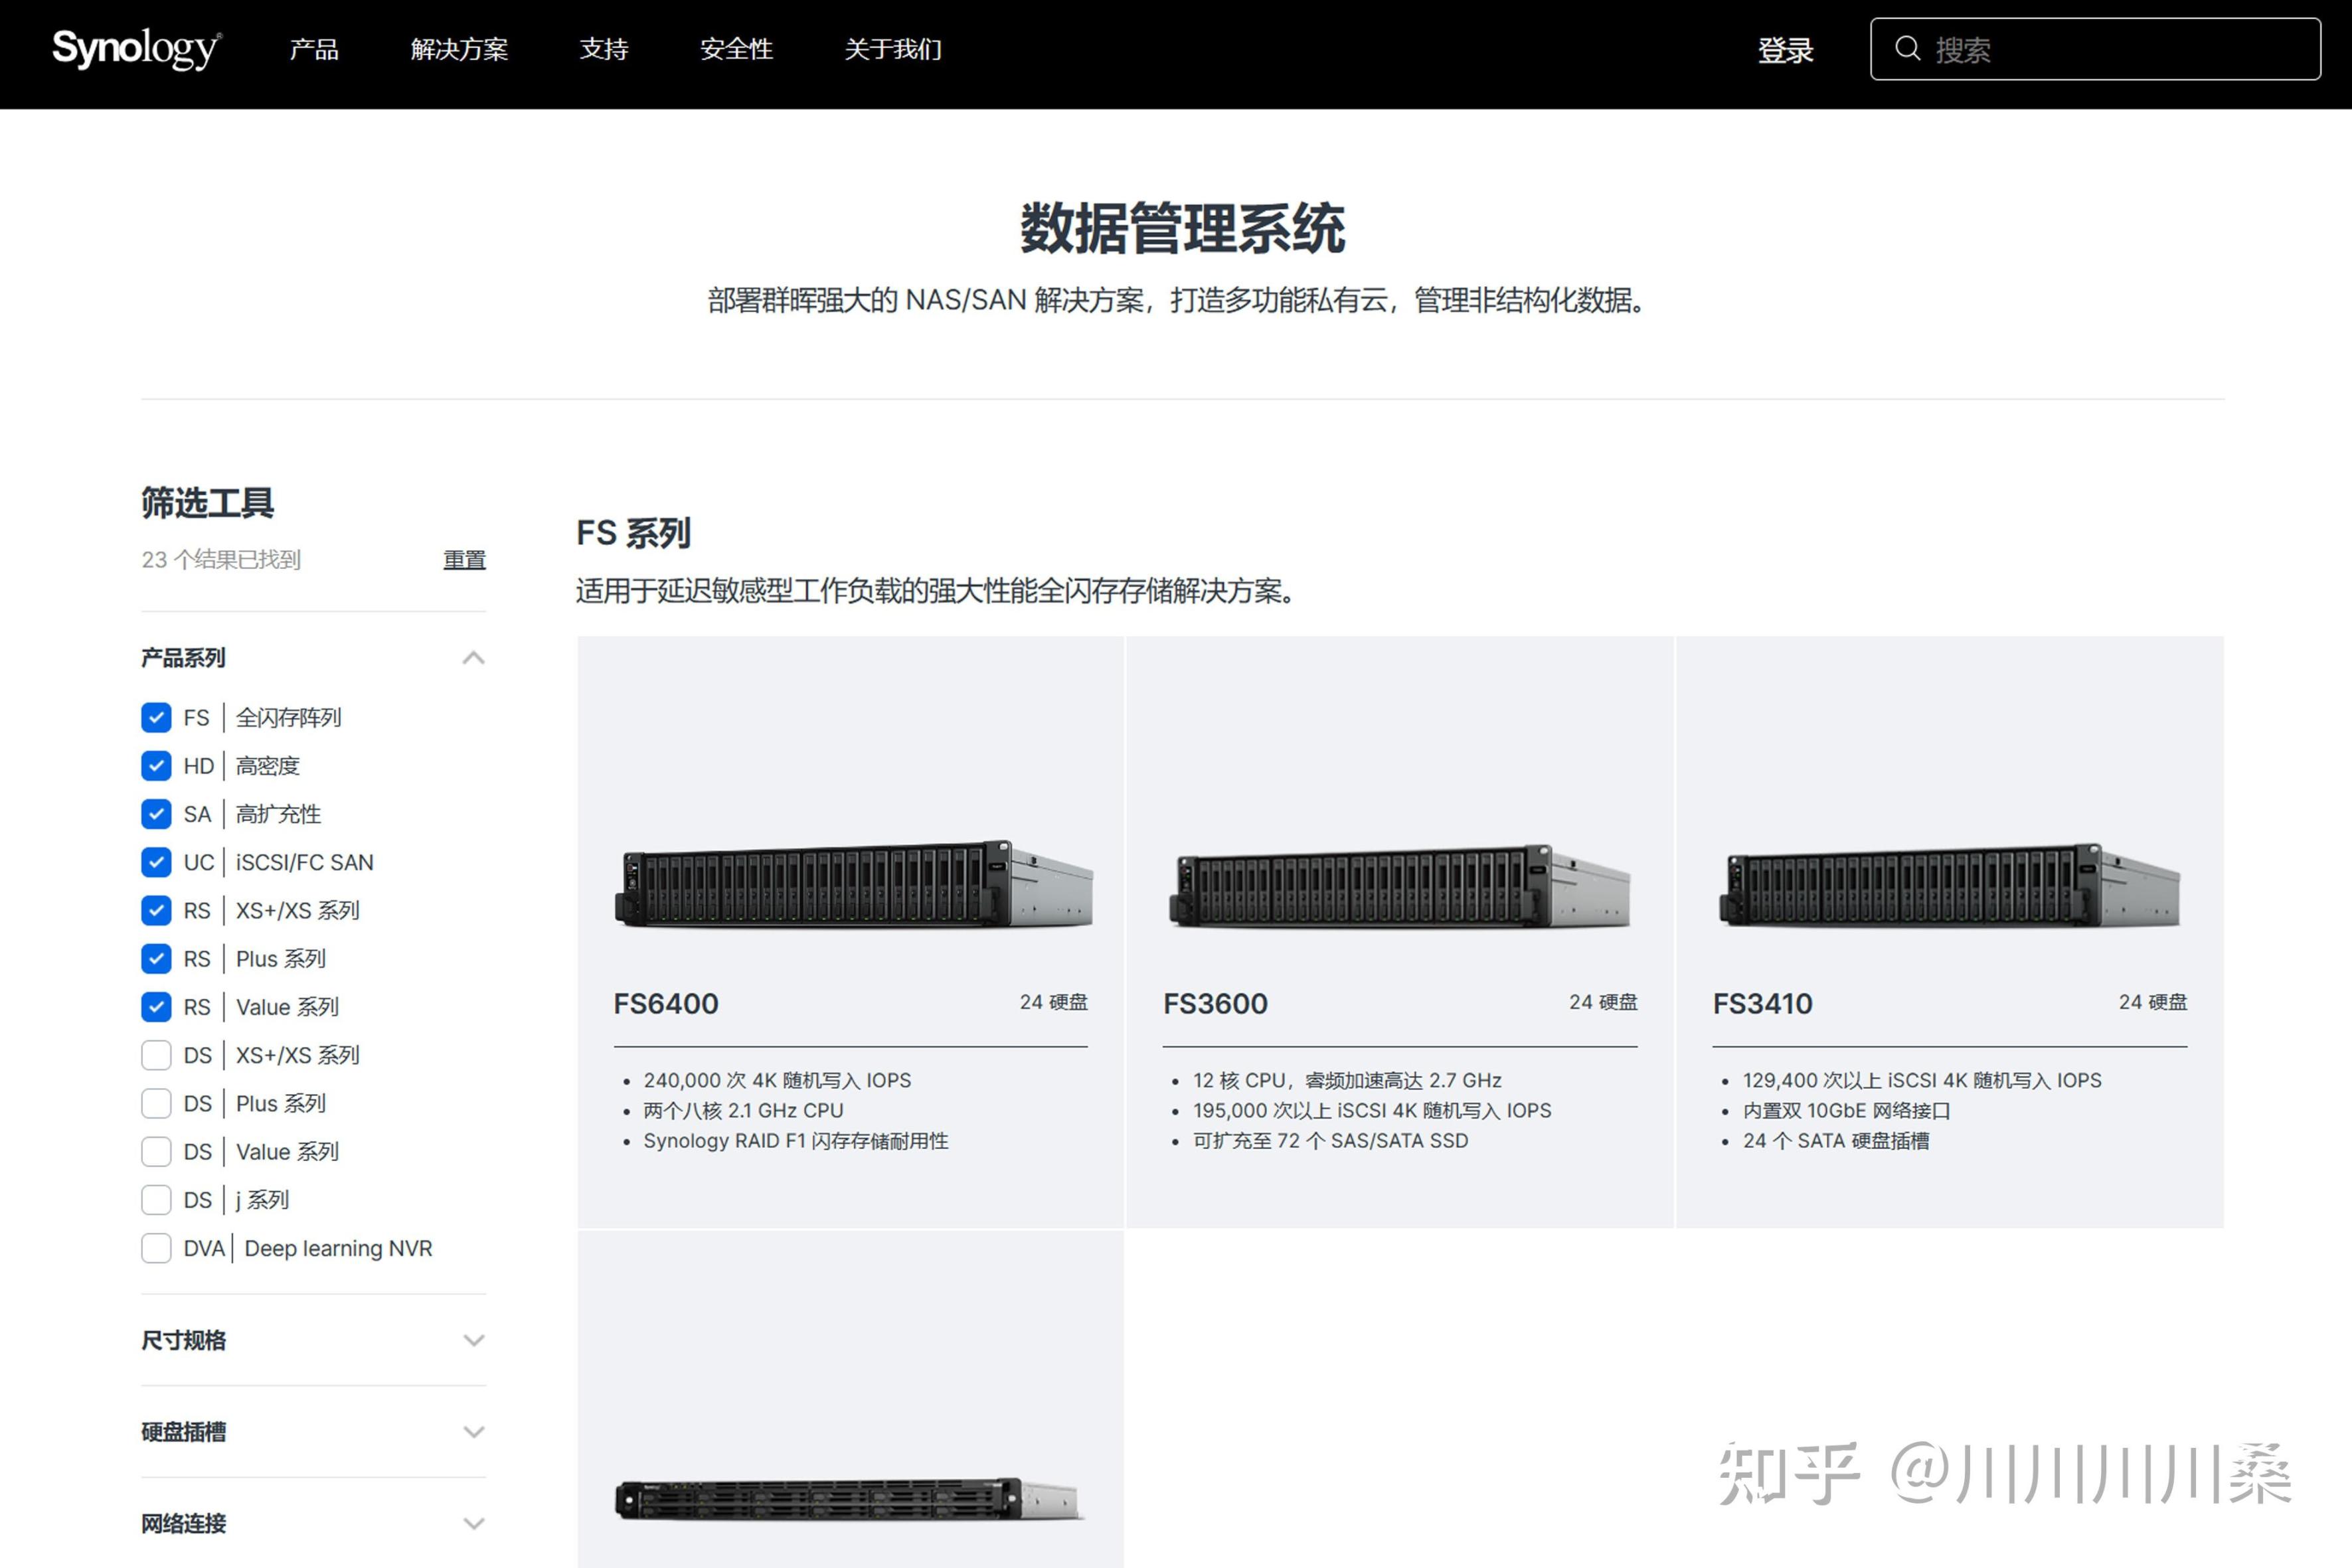Viewport: 2352px width, 1568px height.
Task: Collapse the 产品系列 filter section
Action: [473, 658]
